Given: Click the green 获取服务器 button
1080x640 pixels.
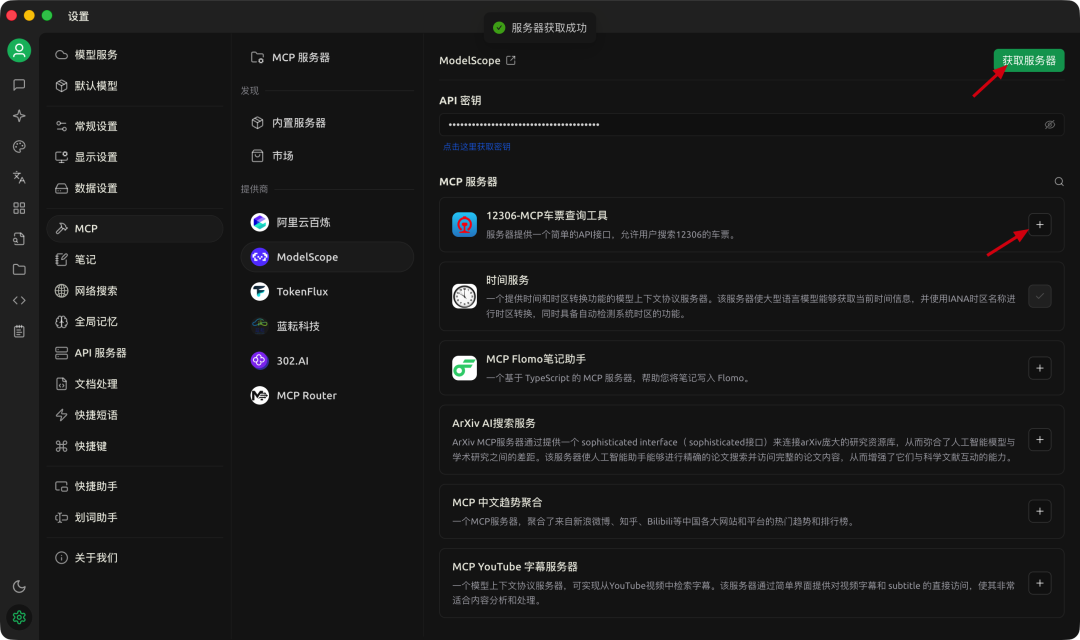Looking at the screenshot, I should 1028,60.
